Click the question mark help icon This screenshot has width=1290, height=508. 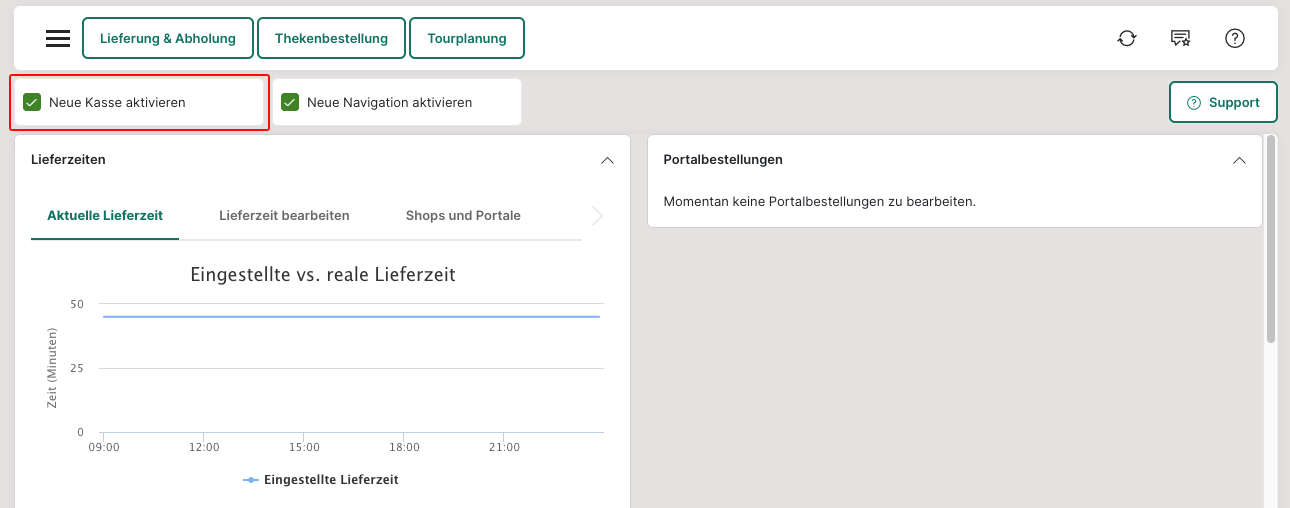[x=1235, y=38]
